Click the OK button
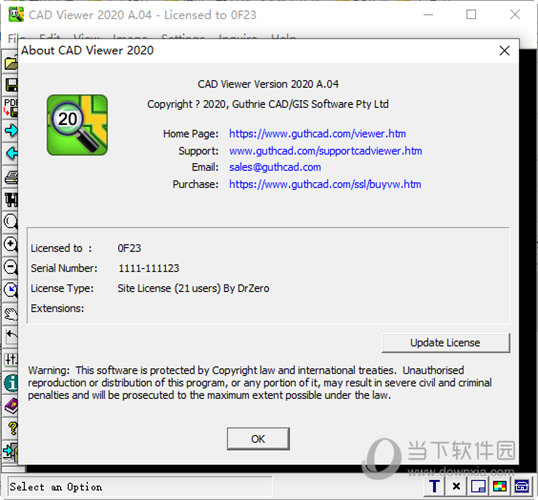This screenshot has width=538, height=500. 258,439
